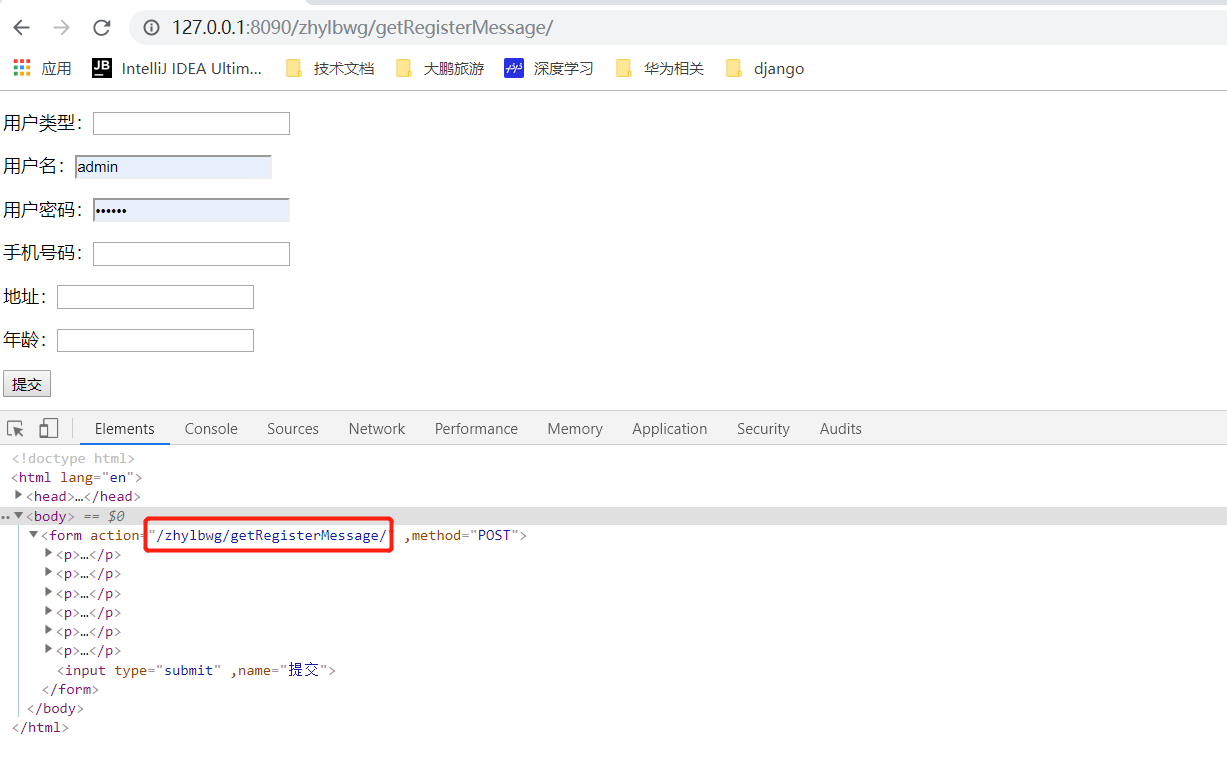
Task: Collapse the form element node
Action: pos(33,534)
